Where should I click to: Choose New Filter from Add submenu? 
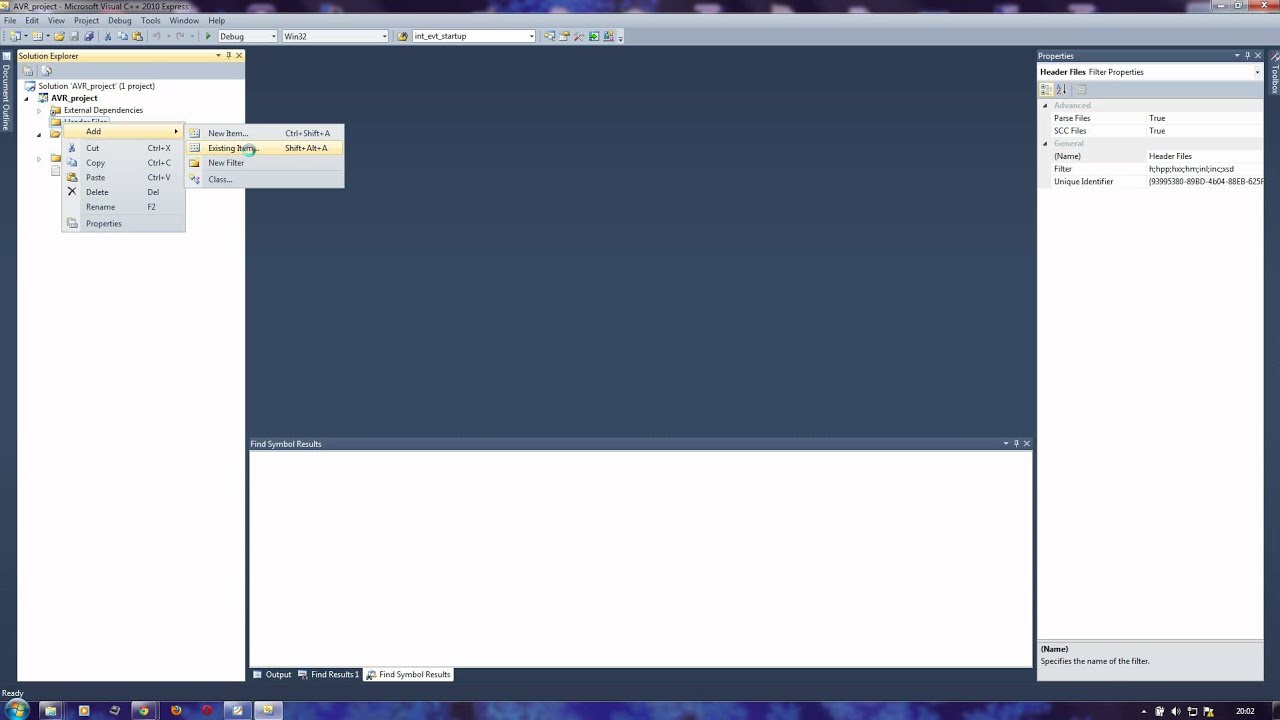tap(265, 163)
